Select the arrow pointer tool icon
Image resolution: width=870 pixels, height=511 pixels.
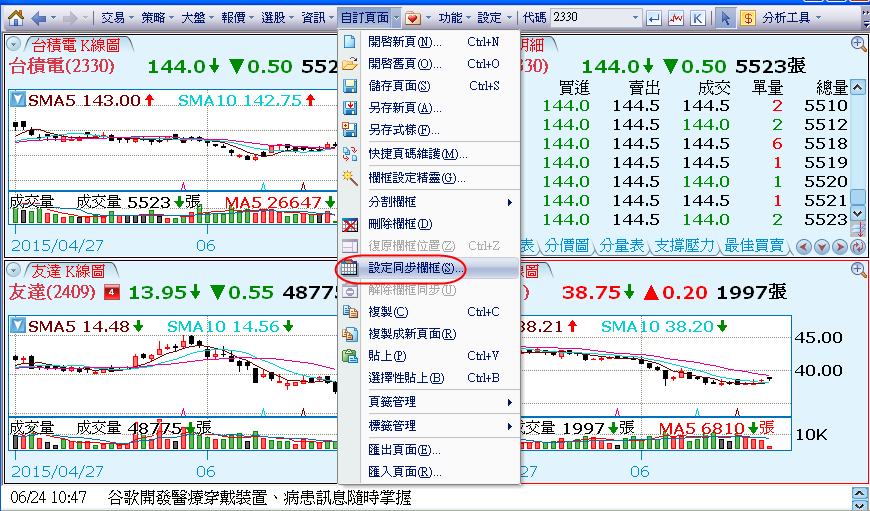click(725, 18)
